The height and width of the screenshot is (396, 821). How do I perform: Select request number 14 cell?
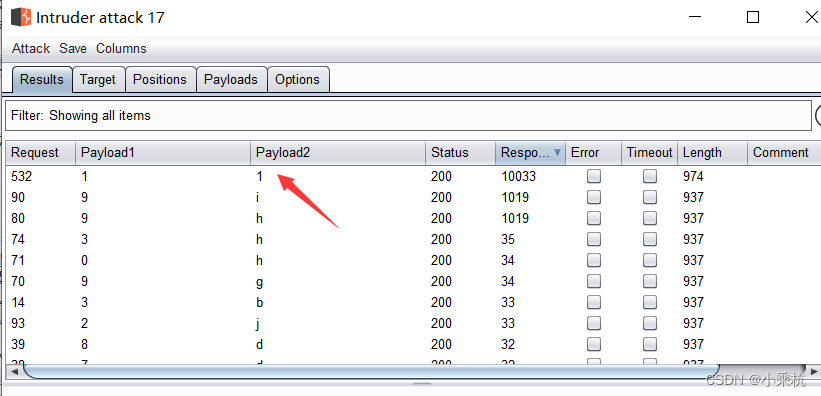point(18,302)
